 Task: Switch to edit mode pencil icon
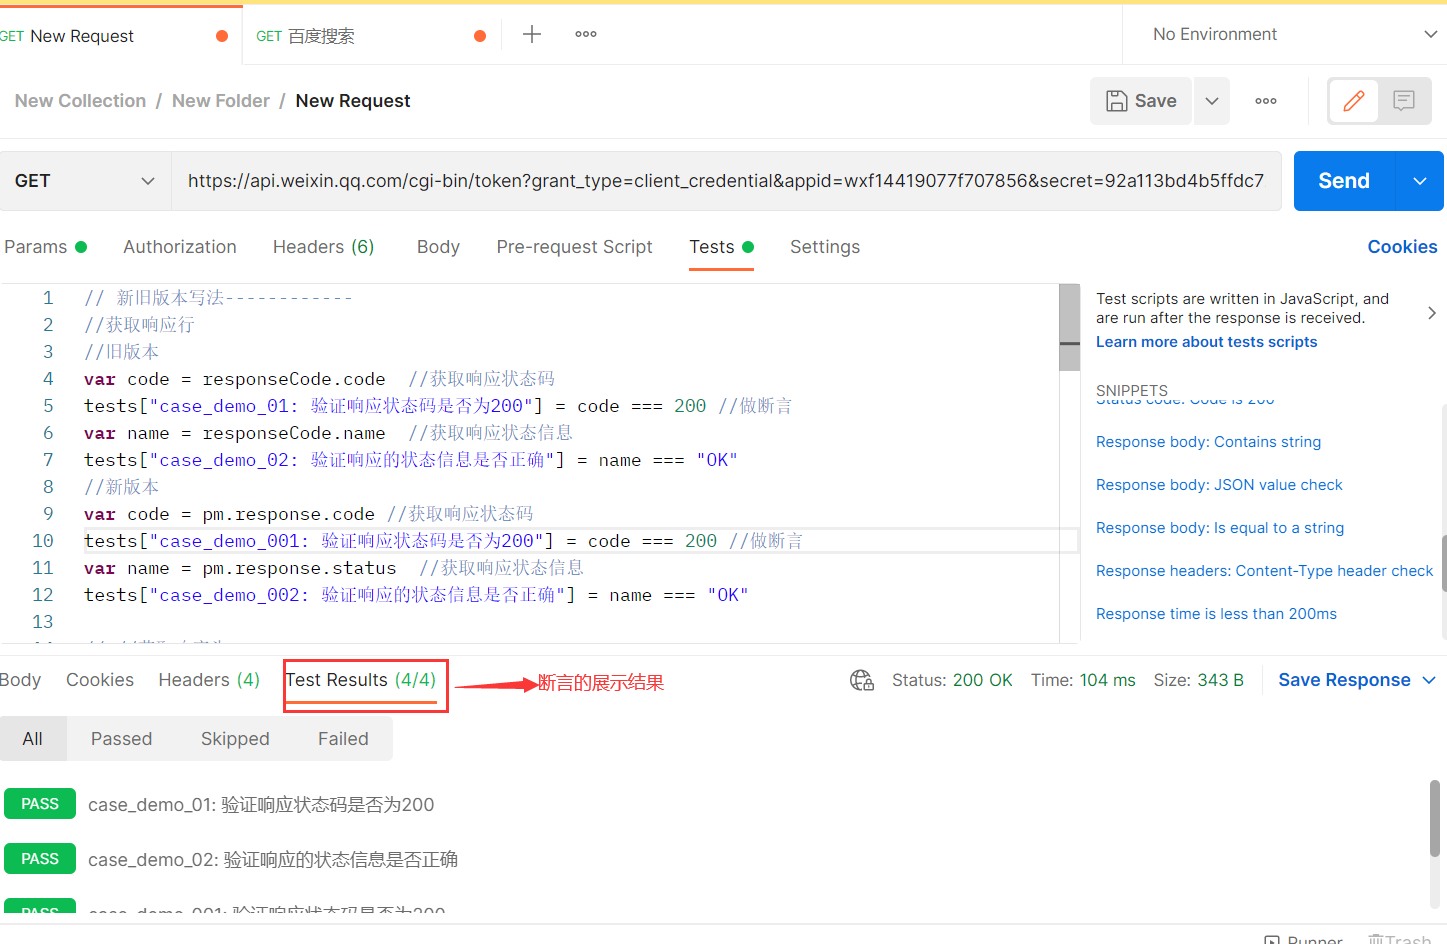1354,101
